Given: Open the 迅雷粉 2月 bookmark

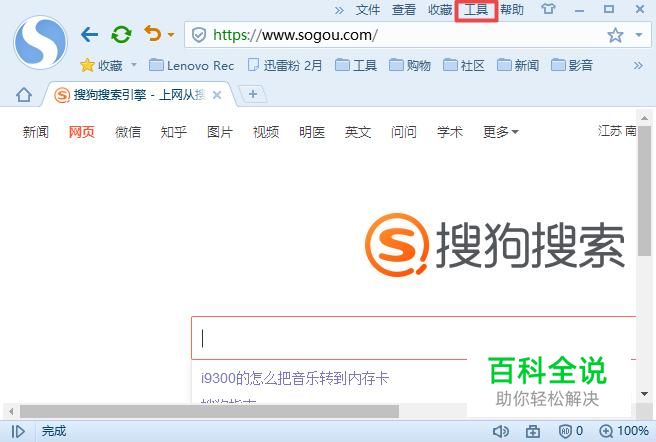Looking at the screenshot, I should (x=285, y=65).
